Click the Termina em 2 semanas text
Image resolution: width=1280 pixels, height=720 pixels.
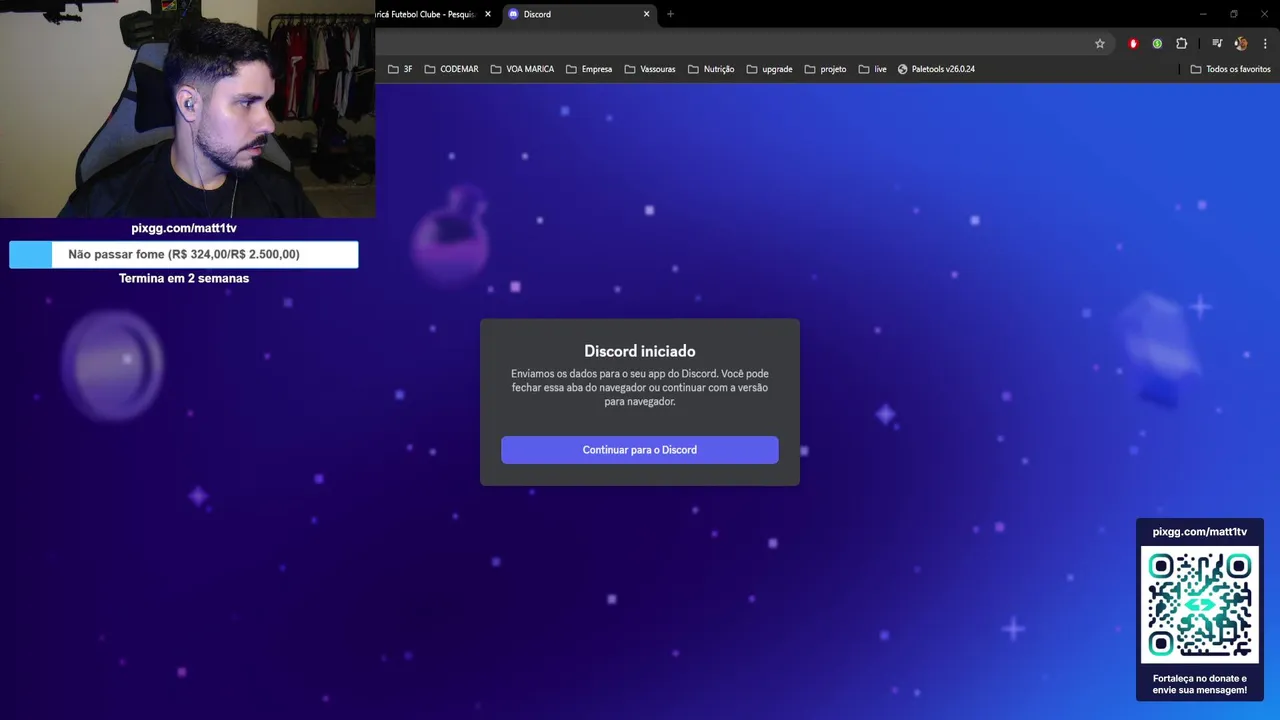coord(184,278)
